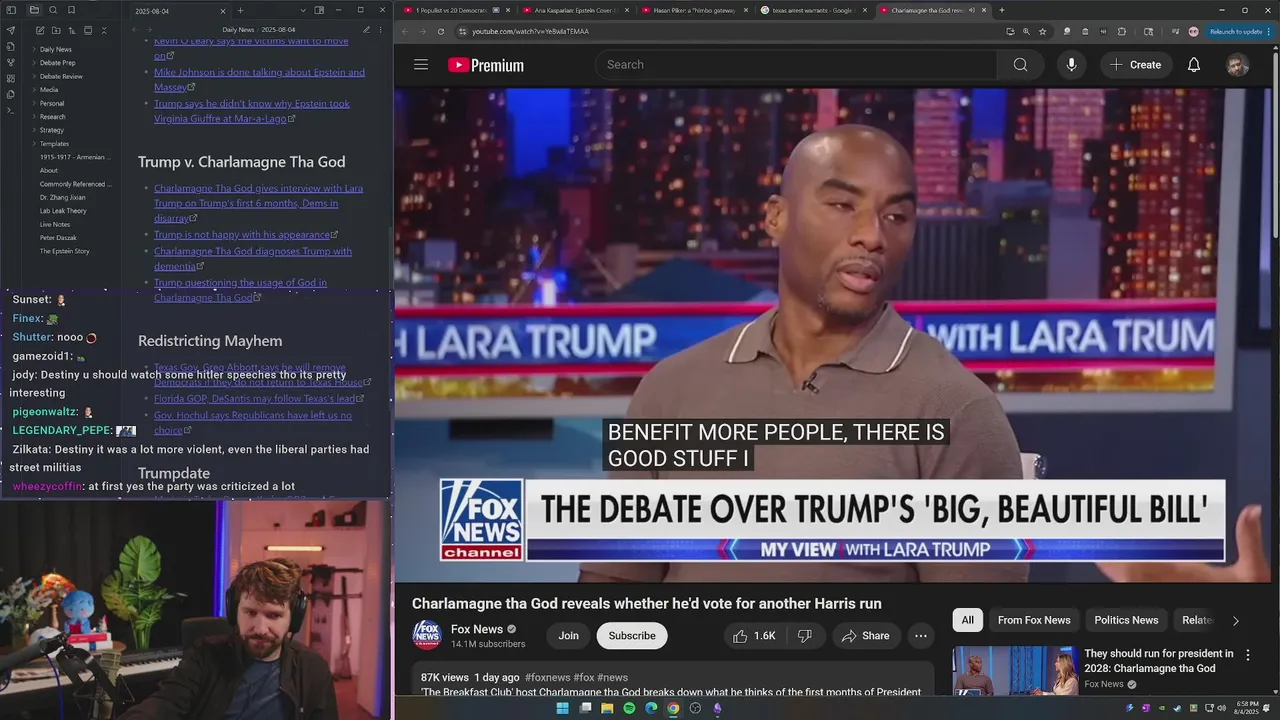Screen dimensions: 1280x720
Task: Expand the Debate Prep folder
Action: click(57, 63)
